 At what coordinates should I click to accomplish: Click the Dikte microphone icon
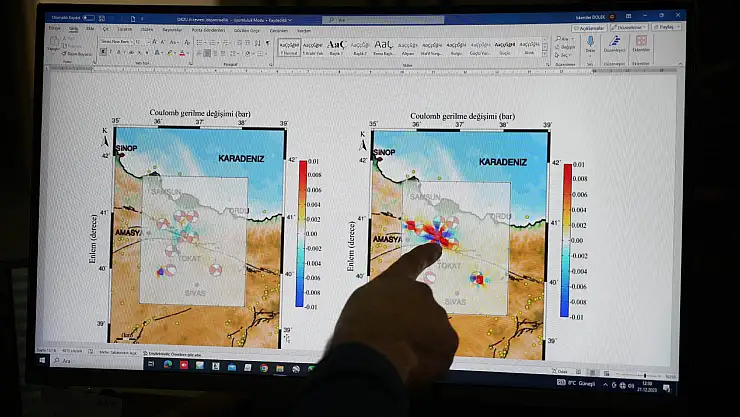589,44
